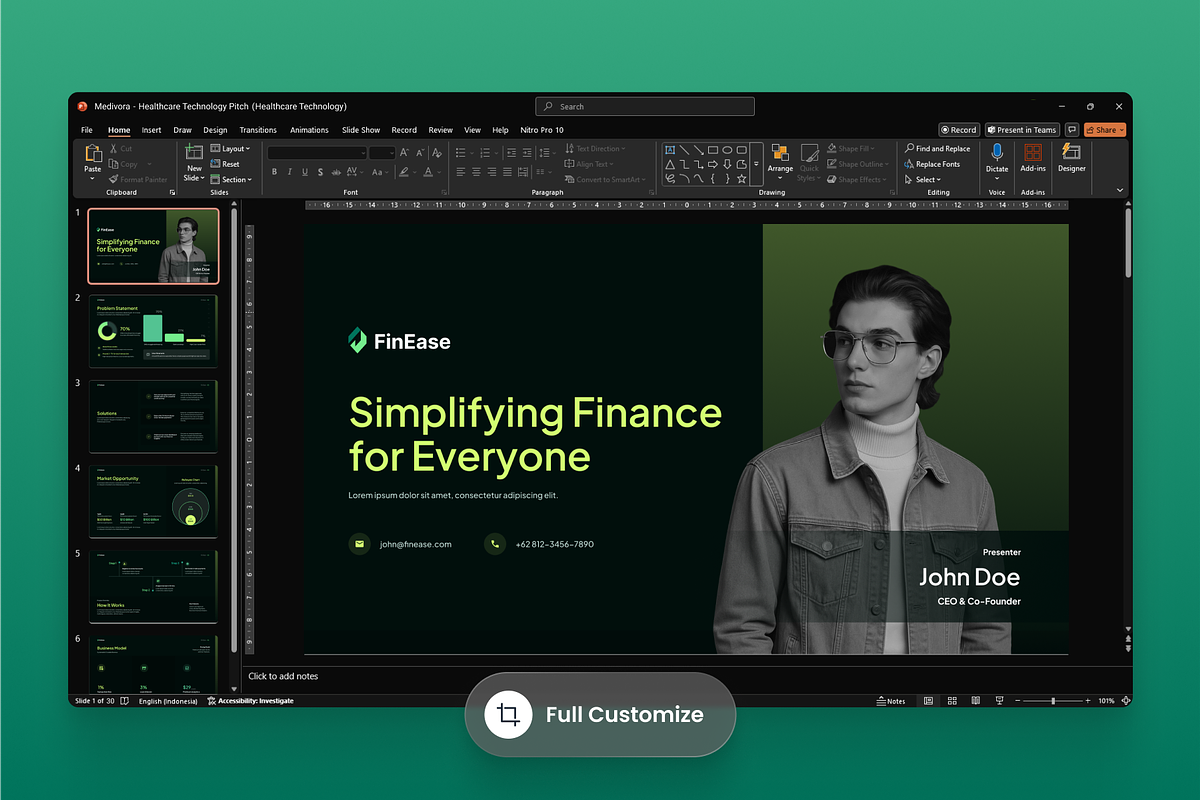Select the Oval shape
Image resolution: width=1200 pixels, height=800 pixels.
click(727, 149)
